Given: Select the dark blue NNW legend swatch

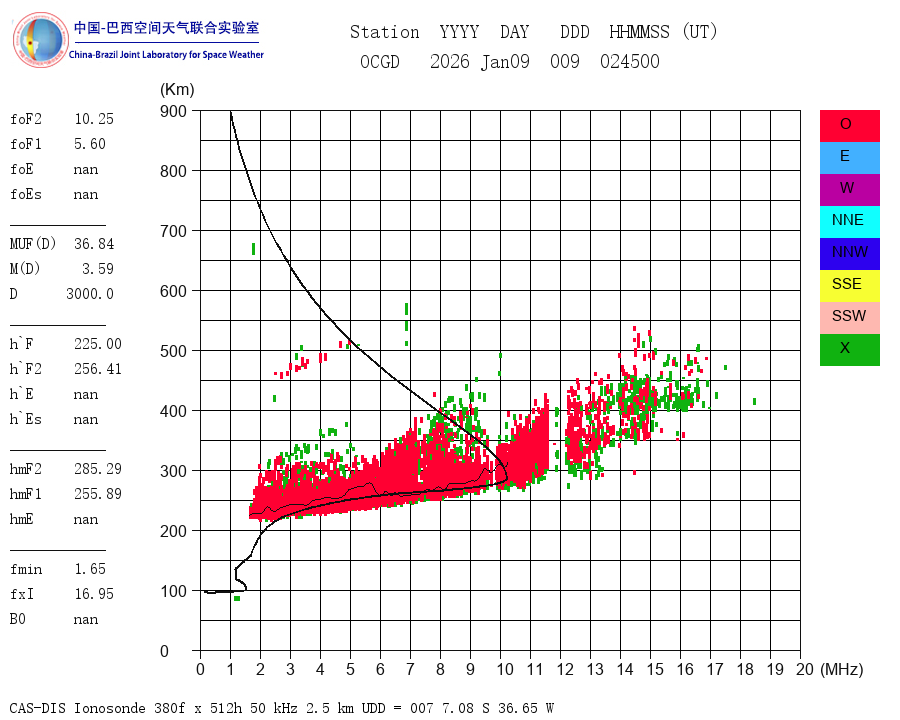Looking at the screenshot, I should coord(849,254).
